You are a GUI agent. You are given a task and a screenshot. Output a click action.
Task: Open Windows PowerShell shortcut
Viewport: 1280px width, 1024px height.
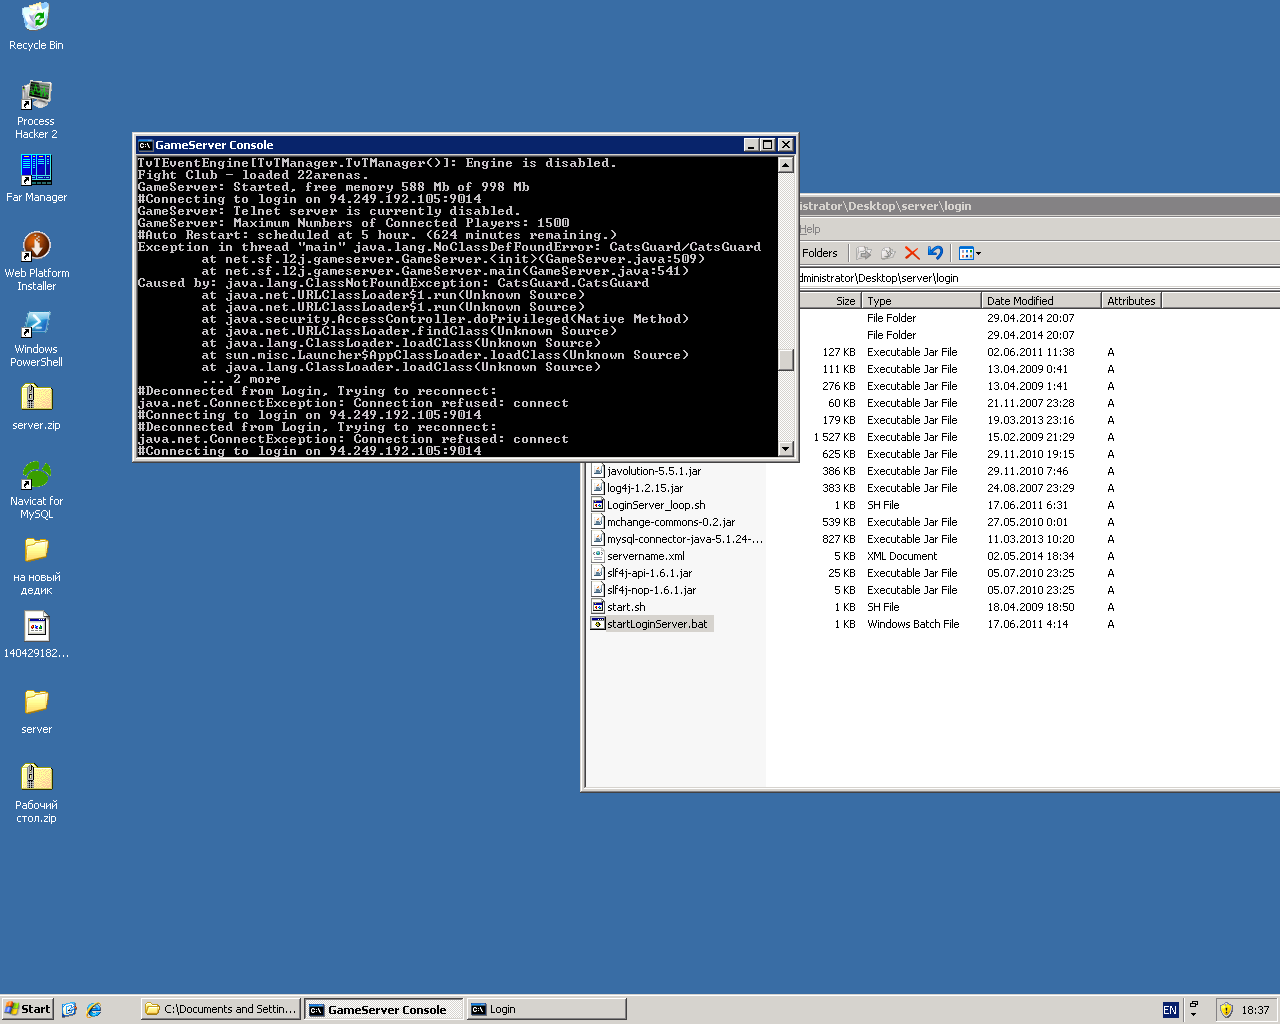36,337
